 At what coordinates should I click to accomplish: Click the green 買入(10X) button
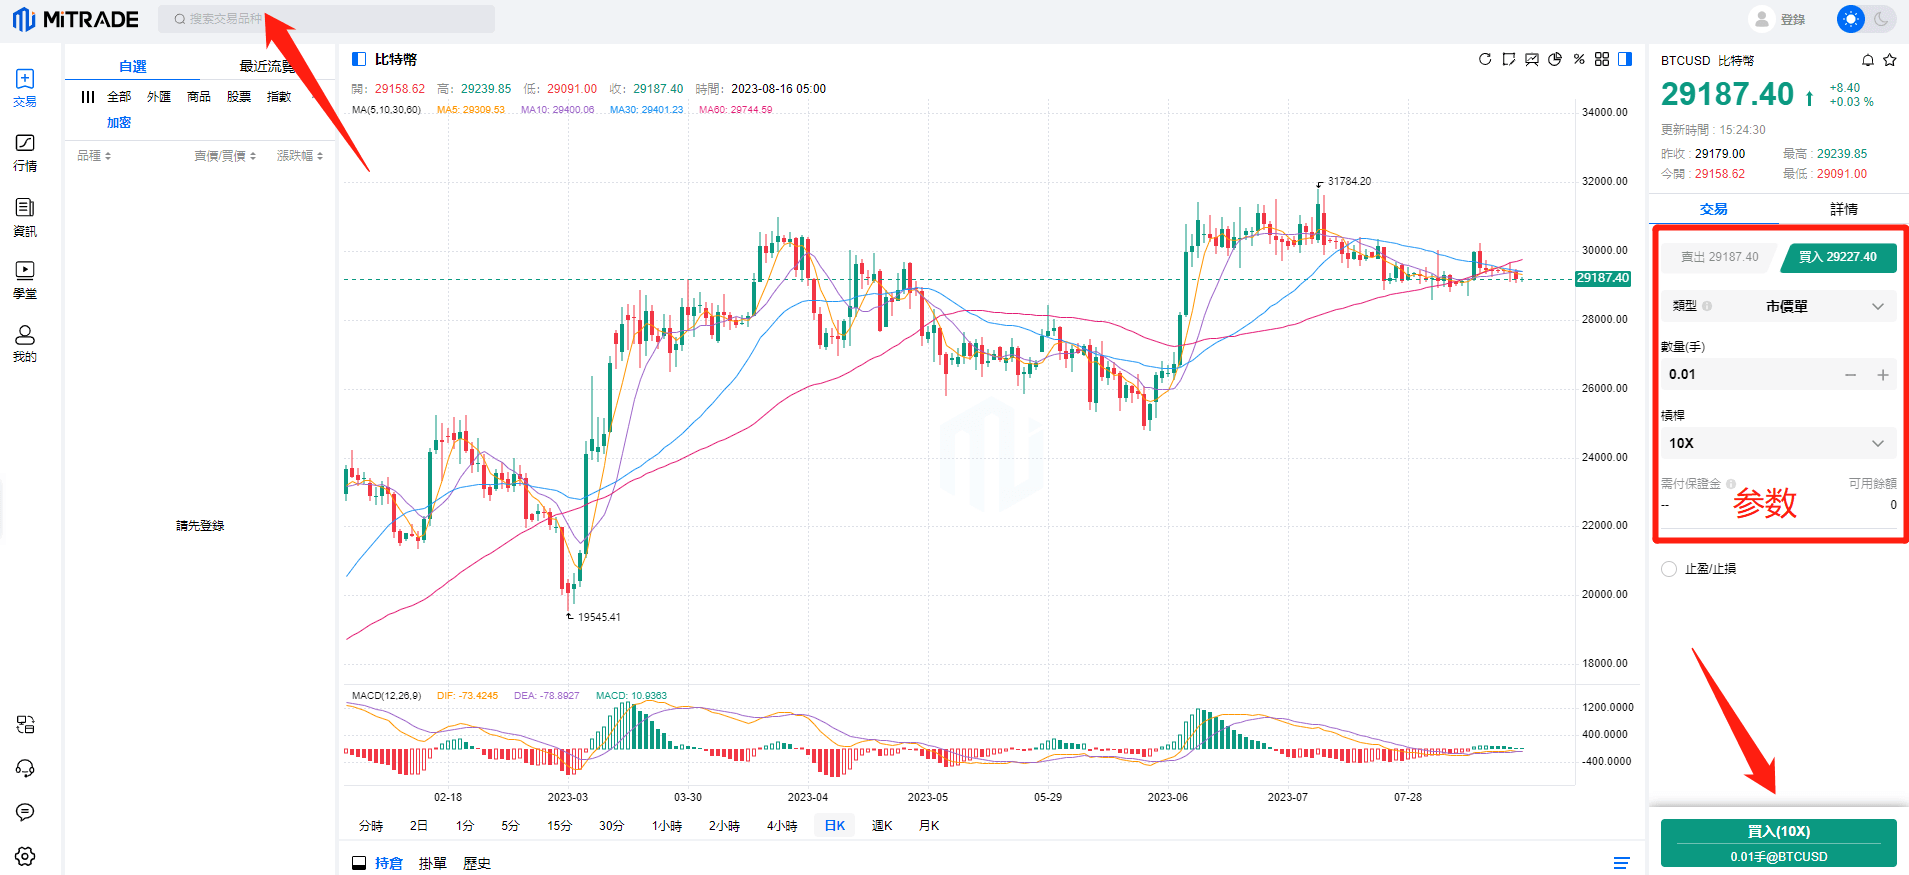tap(1778, 842)
